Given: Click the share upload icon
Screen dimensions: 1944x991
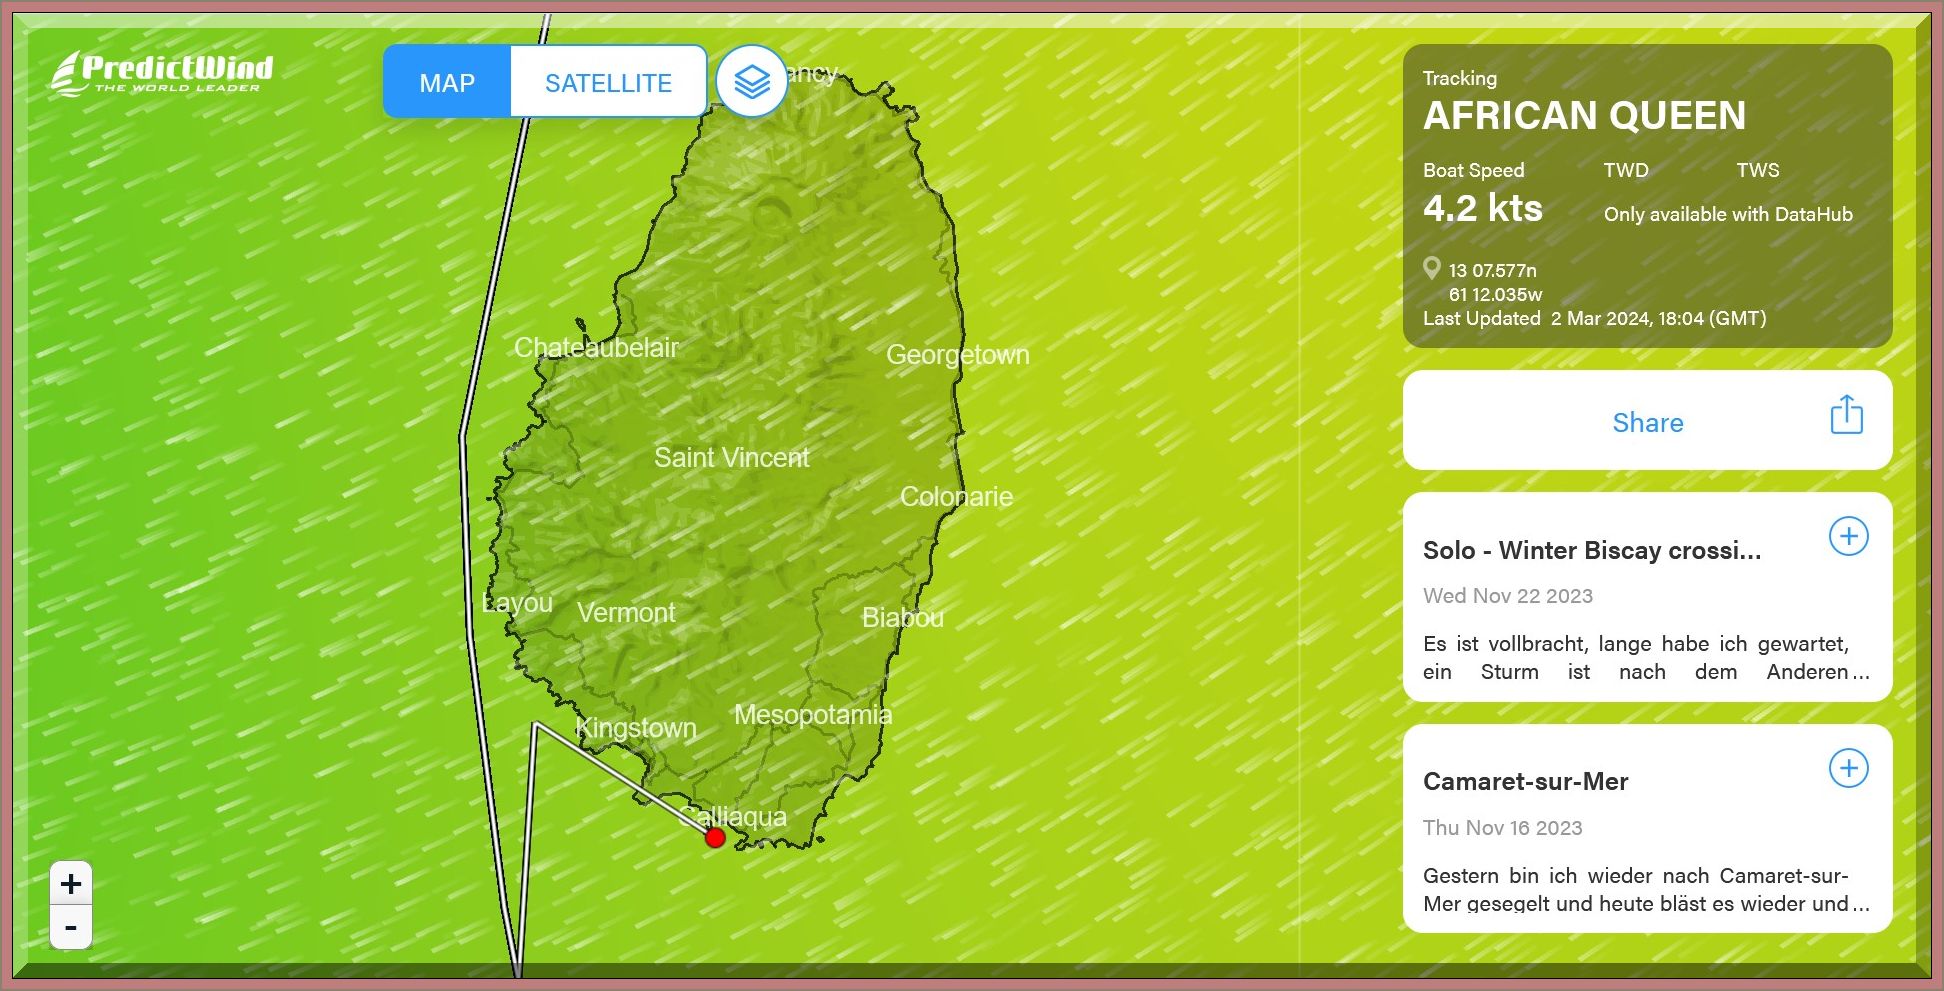Looking at the screenshot, I should pyautogui.click(x=1846, y=415).
